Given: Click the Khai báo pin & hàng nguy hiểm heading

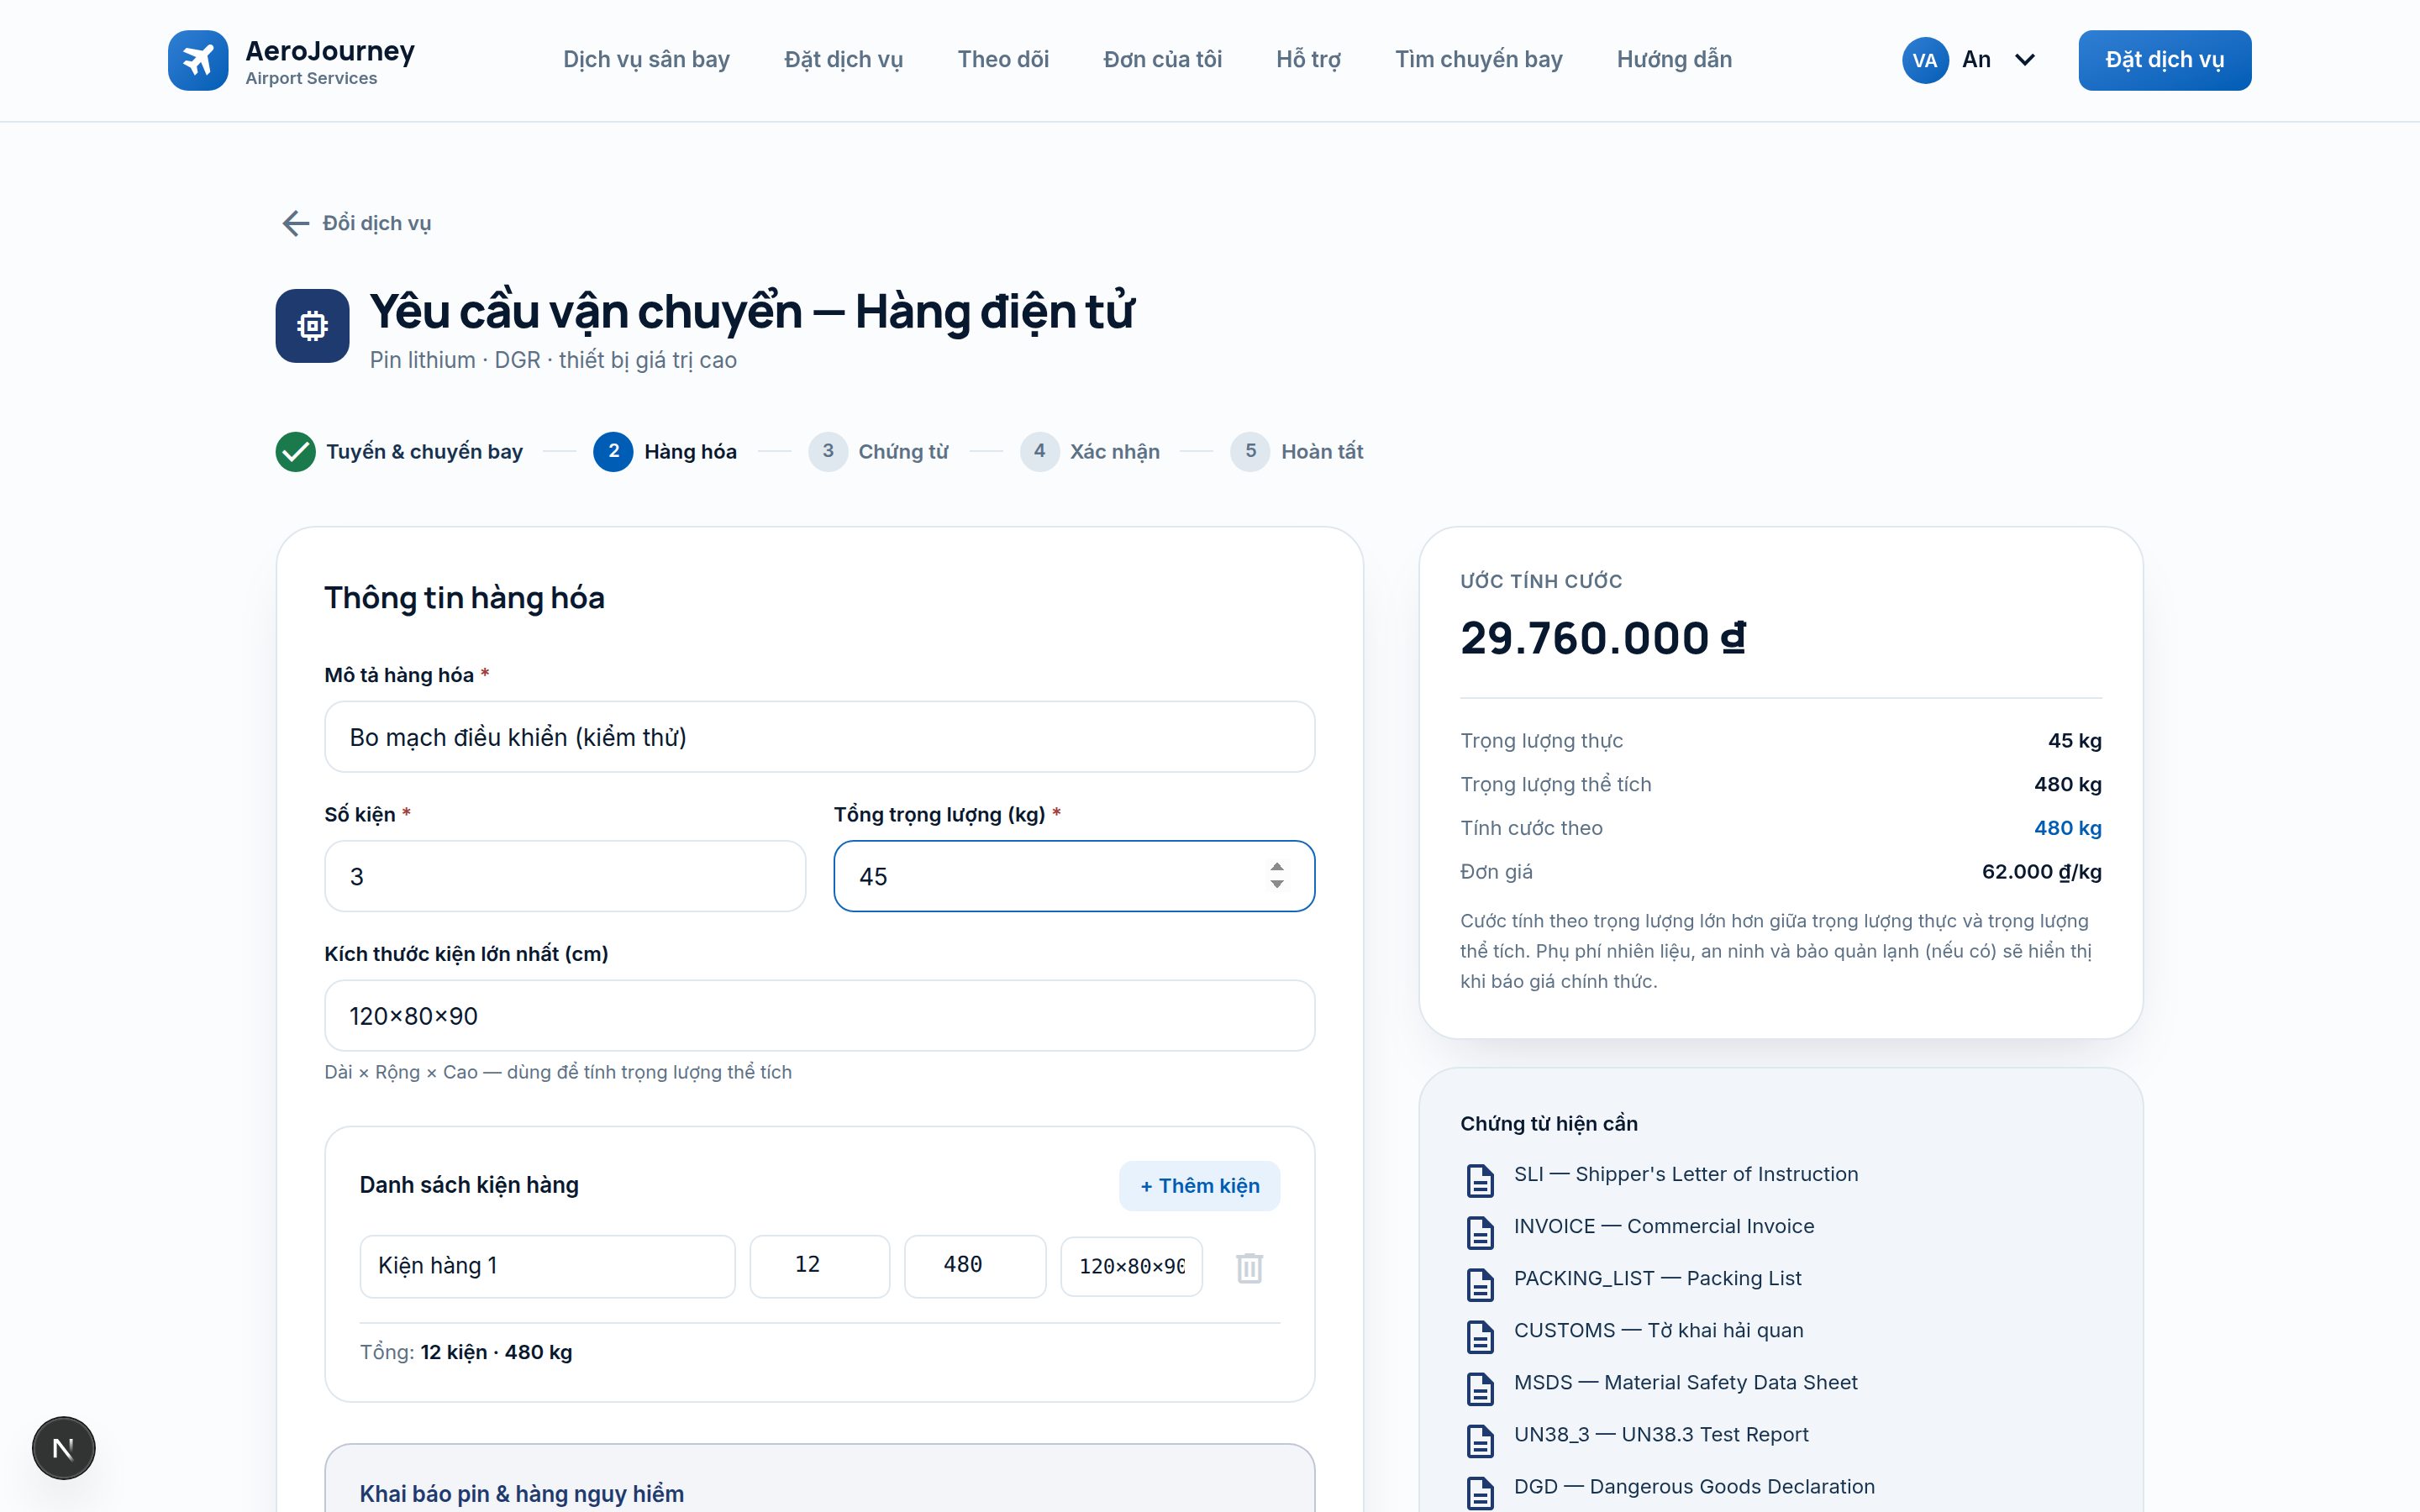Looking at the screenshot, I should tap(522, 1494).
